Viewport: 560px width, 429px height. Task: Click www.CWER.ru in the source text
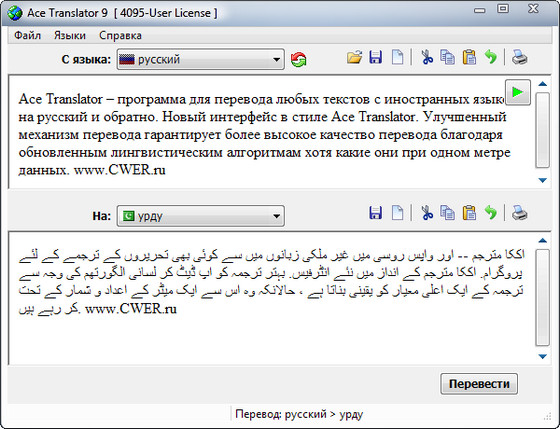[120, 170]
